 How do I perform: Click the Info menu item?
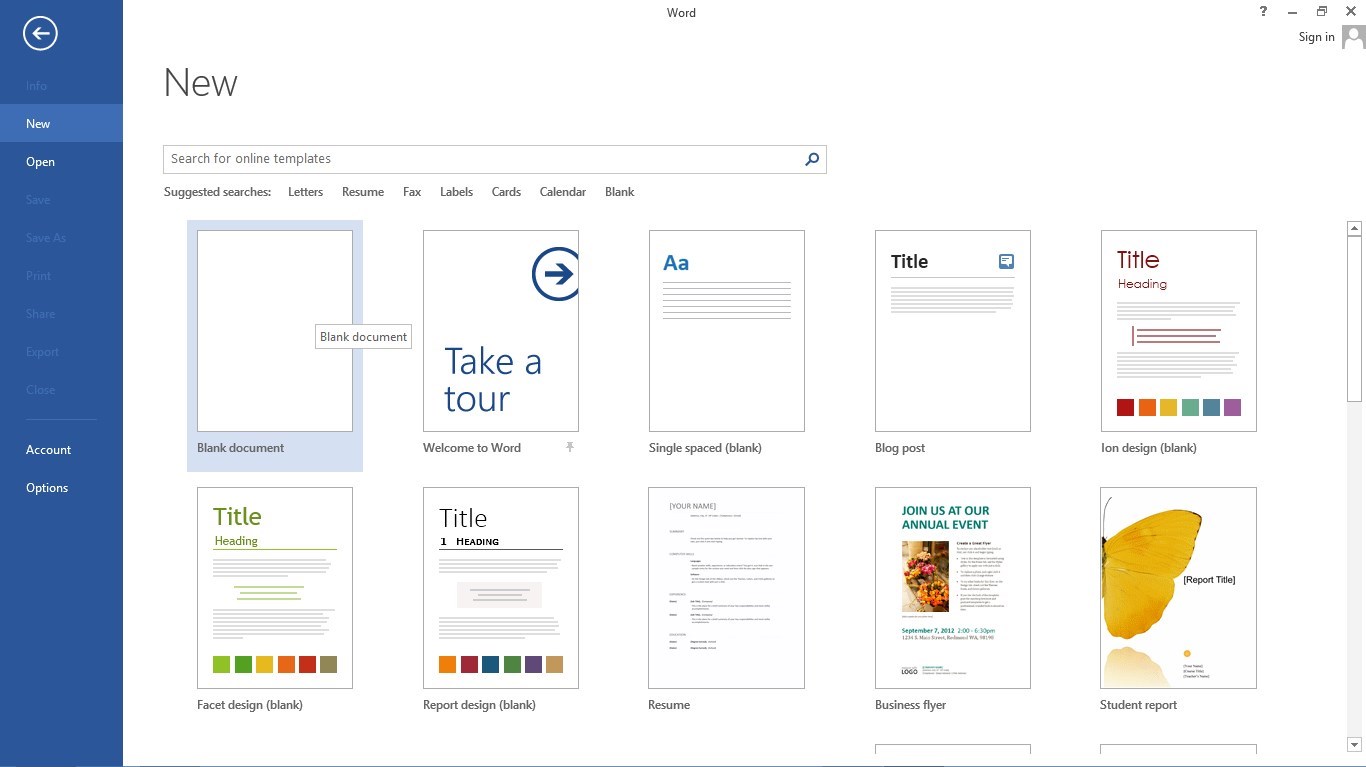pyautogui.click(x=61, y=86)
